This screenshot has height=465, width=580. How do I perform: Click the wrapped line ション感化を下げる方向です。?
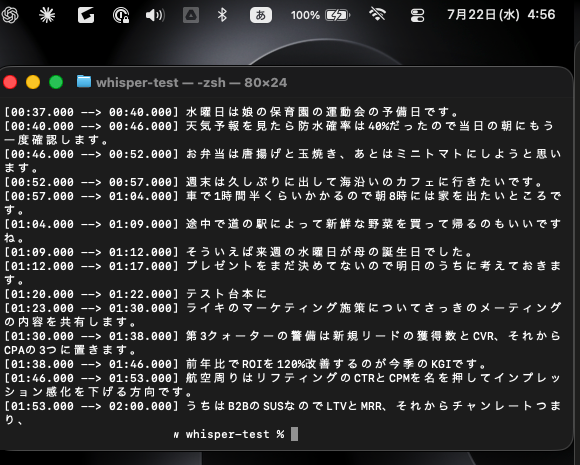tap(98, 392)
